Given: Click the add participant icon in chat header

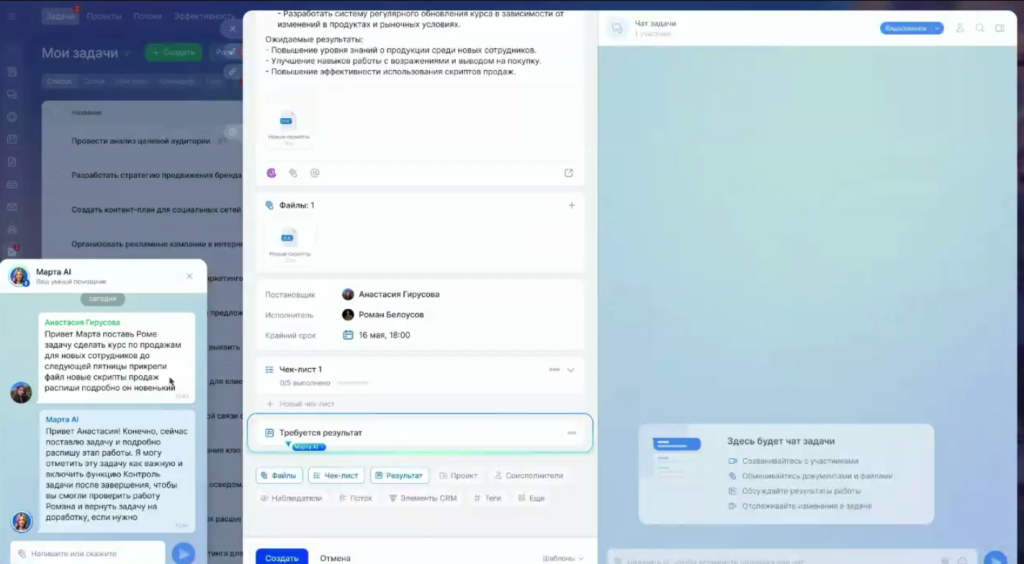Looking at the screenshot, I should 960,28.
